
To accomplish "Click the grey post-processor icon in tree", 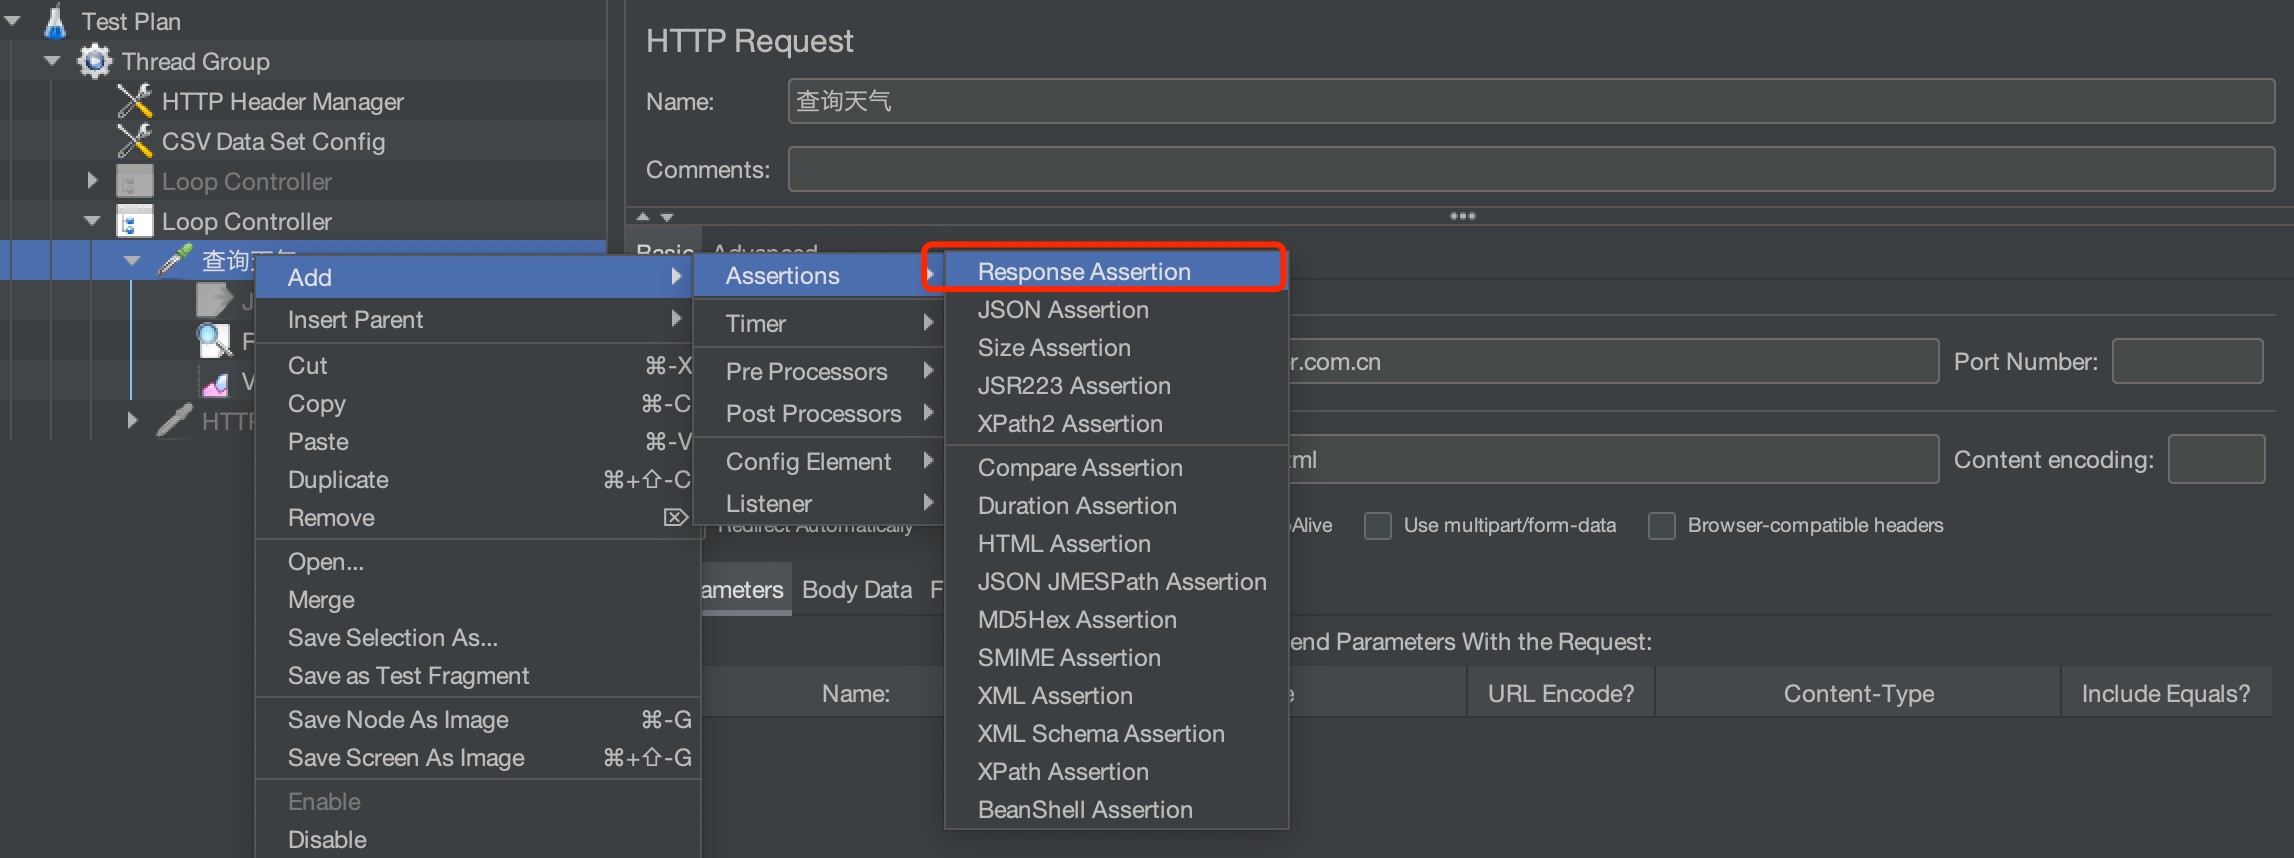I will tap(215, 300).
